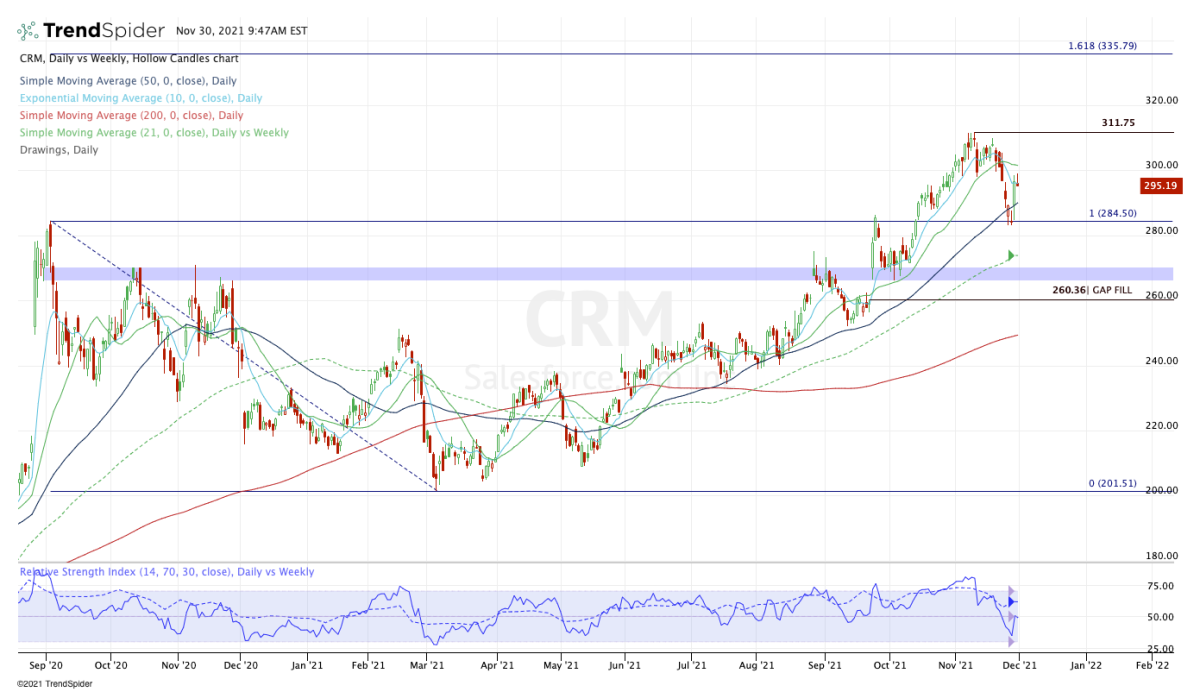Click the green weekly SMA arrow marker
The width and height of the screenshot is (1200, 692).
tap(1012, 256)
